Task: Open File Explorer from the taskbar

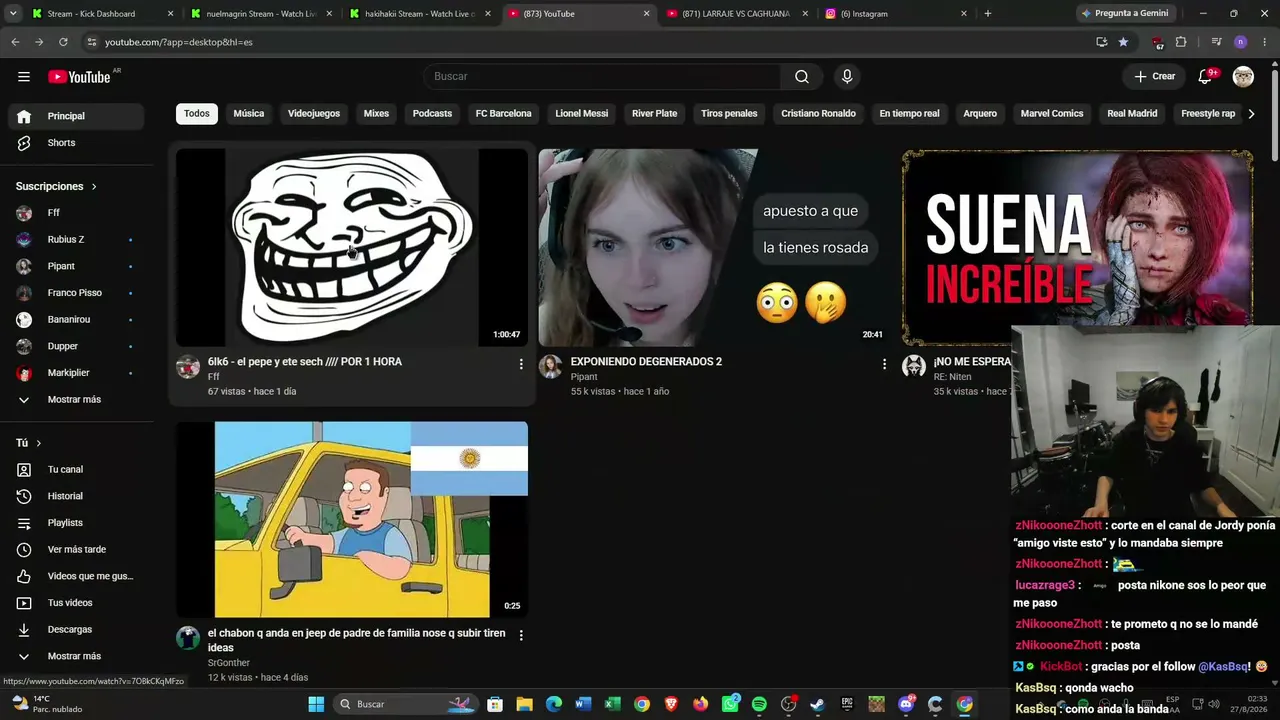Action: point(524,704)
